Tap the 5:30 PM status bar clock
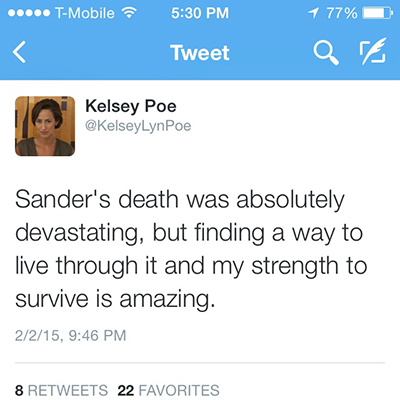400x400 pixels. click(x=200, y=13)
